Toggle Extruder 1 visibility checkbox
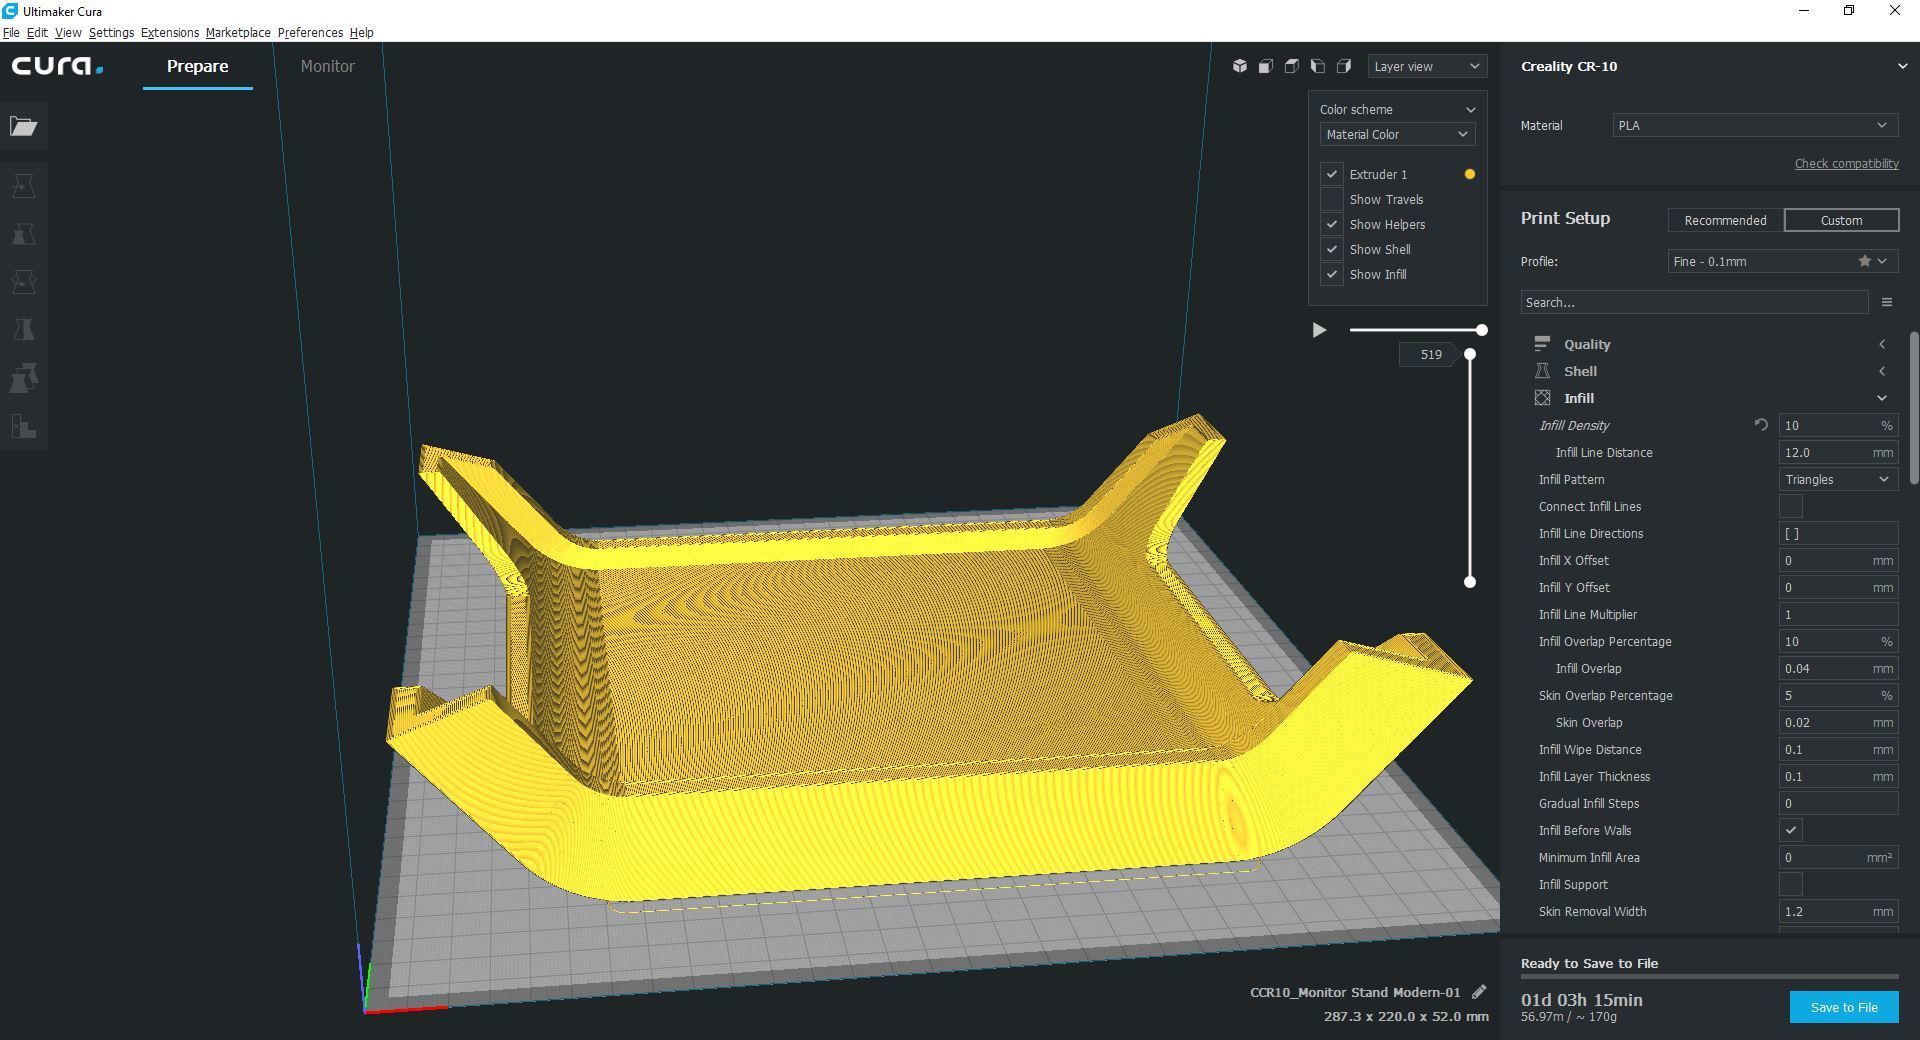This screenshot has width=1920, height=1040. (x=1332, y=174)
